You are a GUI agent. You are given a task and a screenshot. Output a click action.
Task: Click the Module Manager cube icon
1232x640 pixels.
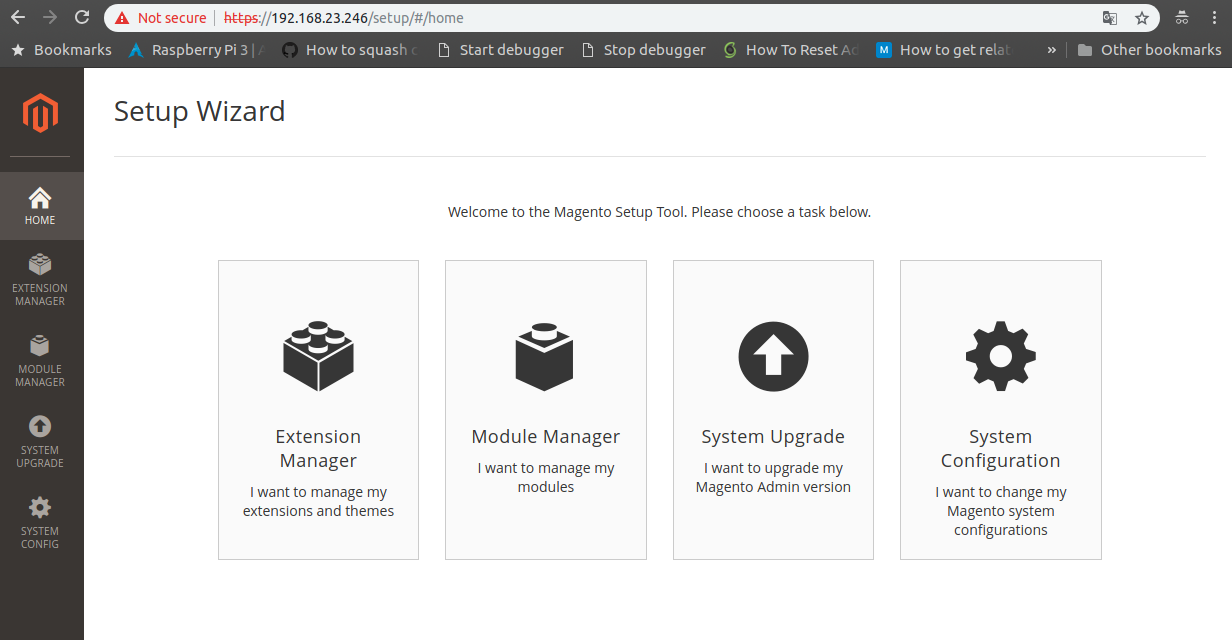point(545,356)
